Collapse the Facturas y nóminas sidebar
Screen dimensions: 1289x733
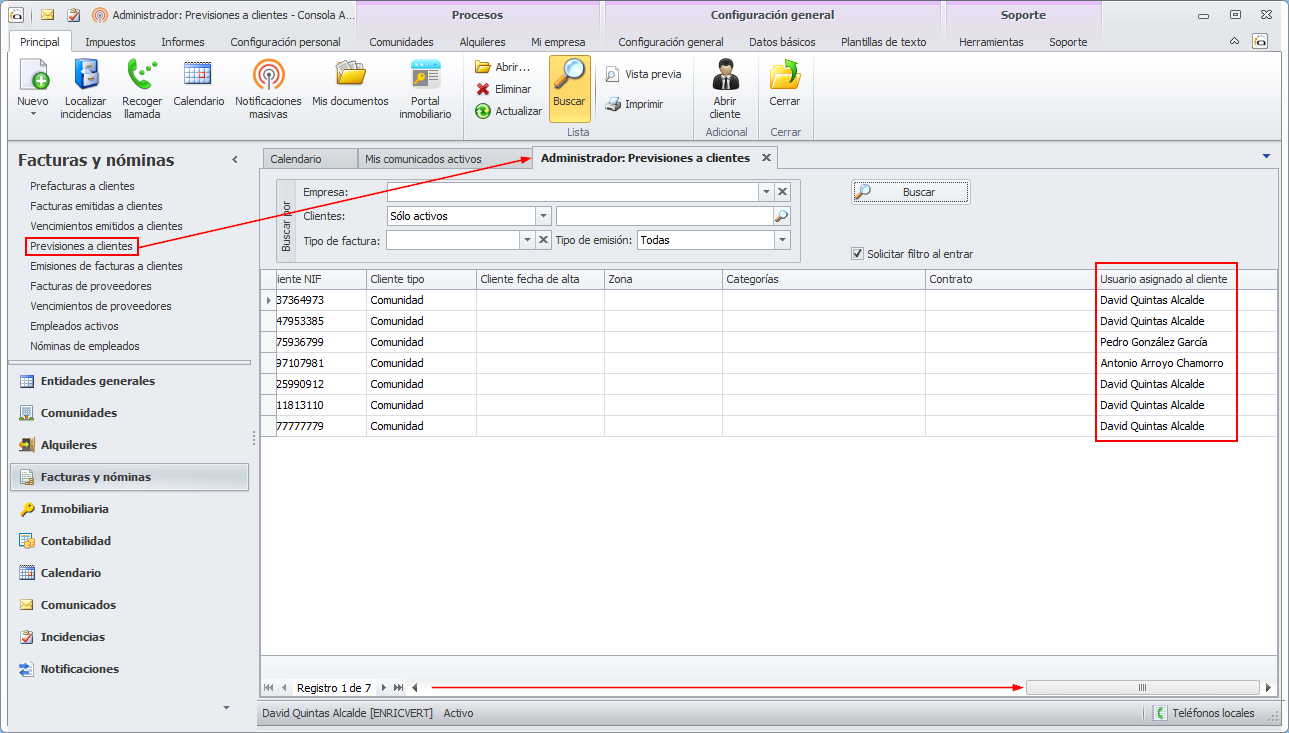pos(235,160)
